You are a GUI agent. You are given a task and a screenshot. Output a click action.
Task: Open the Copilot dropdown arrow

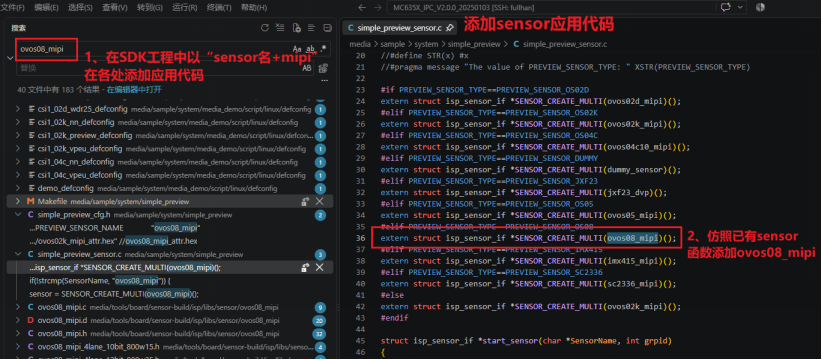tap(740, 7)
